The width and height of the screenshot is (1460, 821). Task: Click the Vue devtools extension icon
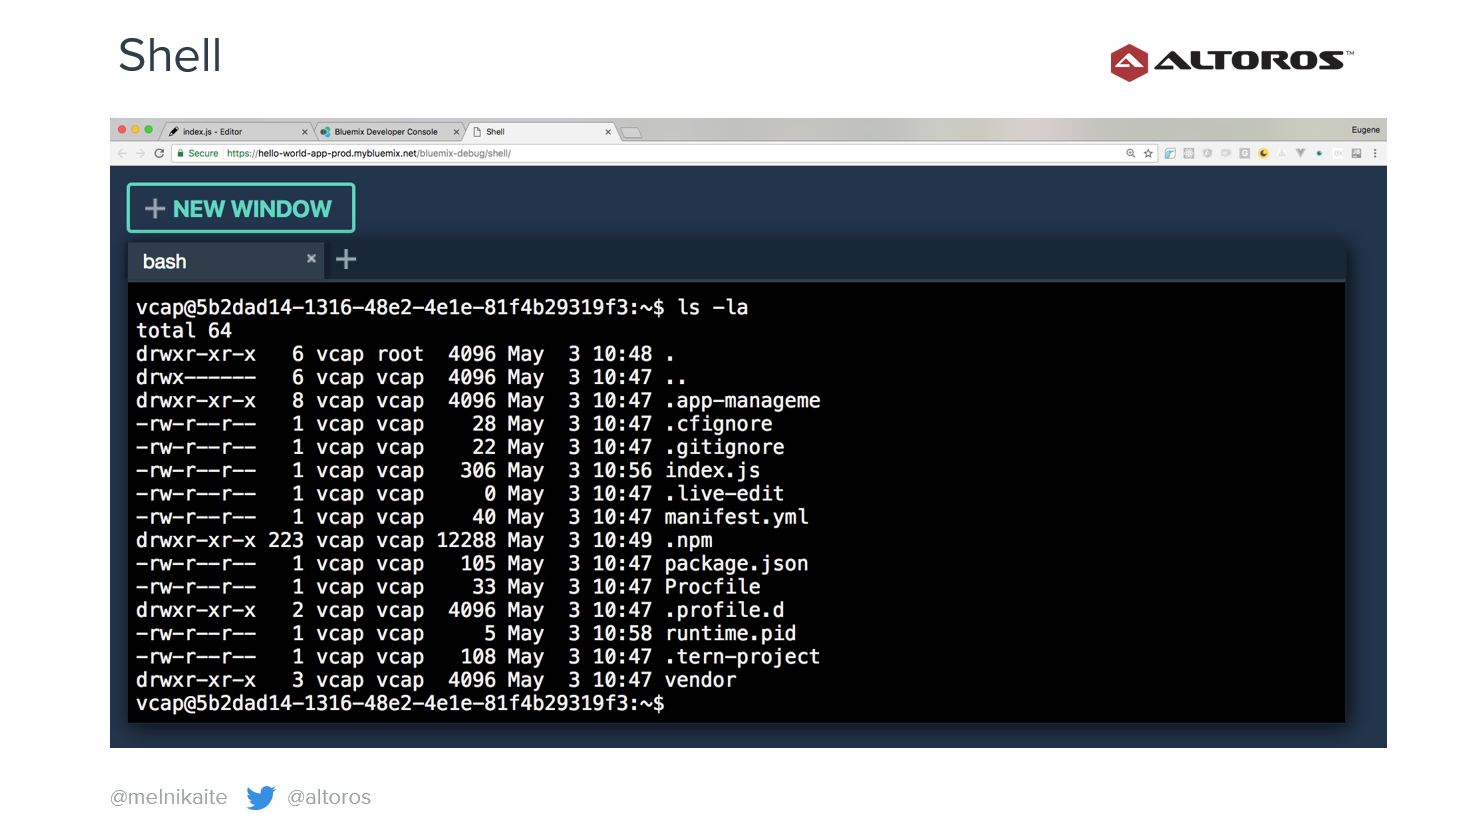tap(1300, 153)
